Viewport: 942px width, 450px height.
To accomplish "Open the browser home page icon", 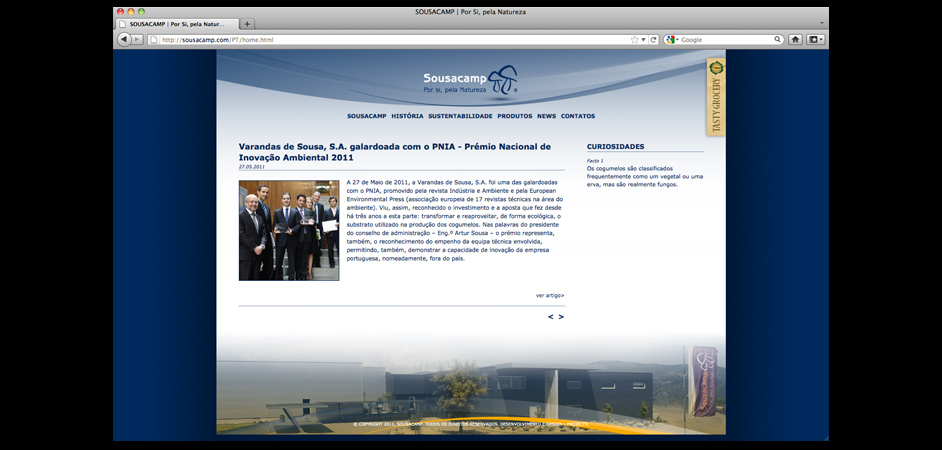I will 795,39.
